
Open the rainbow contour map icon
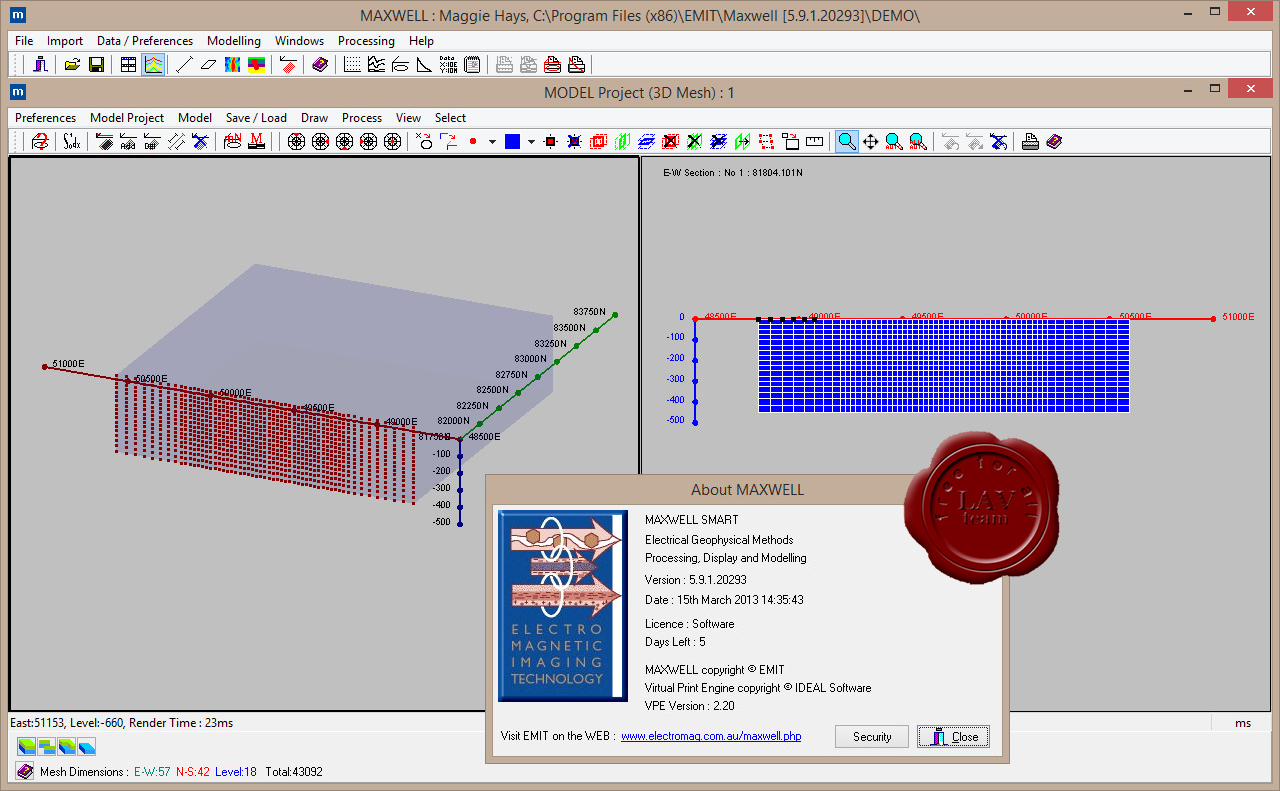click(x=232, y=65)
